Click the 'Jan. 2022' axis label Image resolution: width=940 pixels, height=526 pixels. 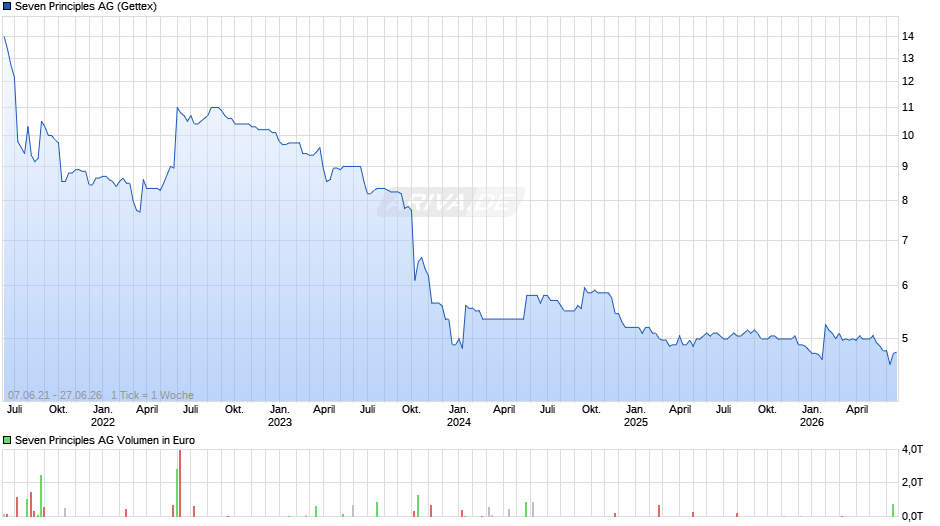(103, 416)
